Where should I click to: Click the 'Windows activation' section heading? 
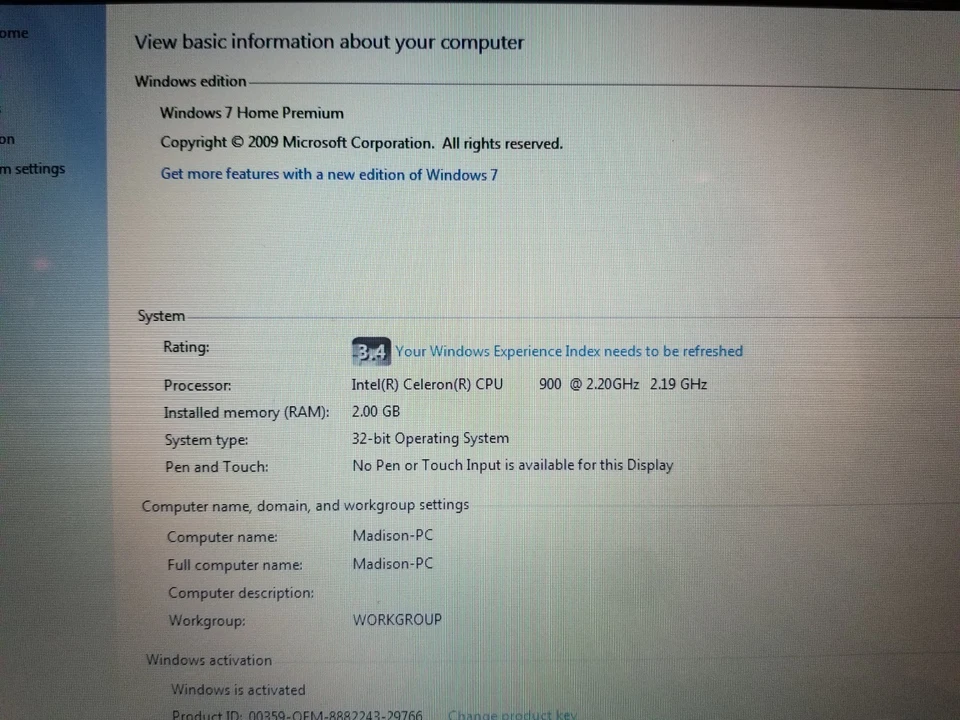(209, 660)
